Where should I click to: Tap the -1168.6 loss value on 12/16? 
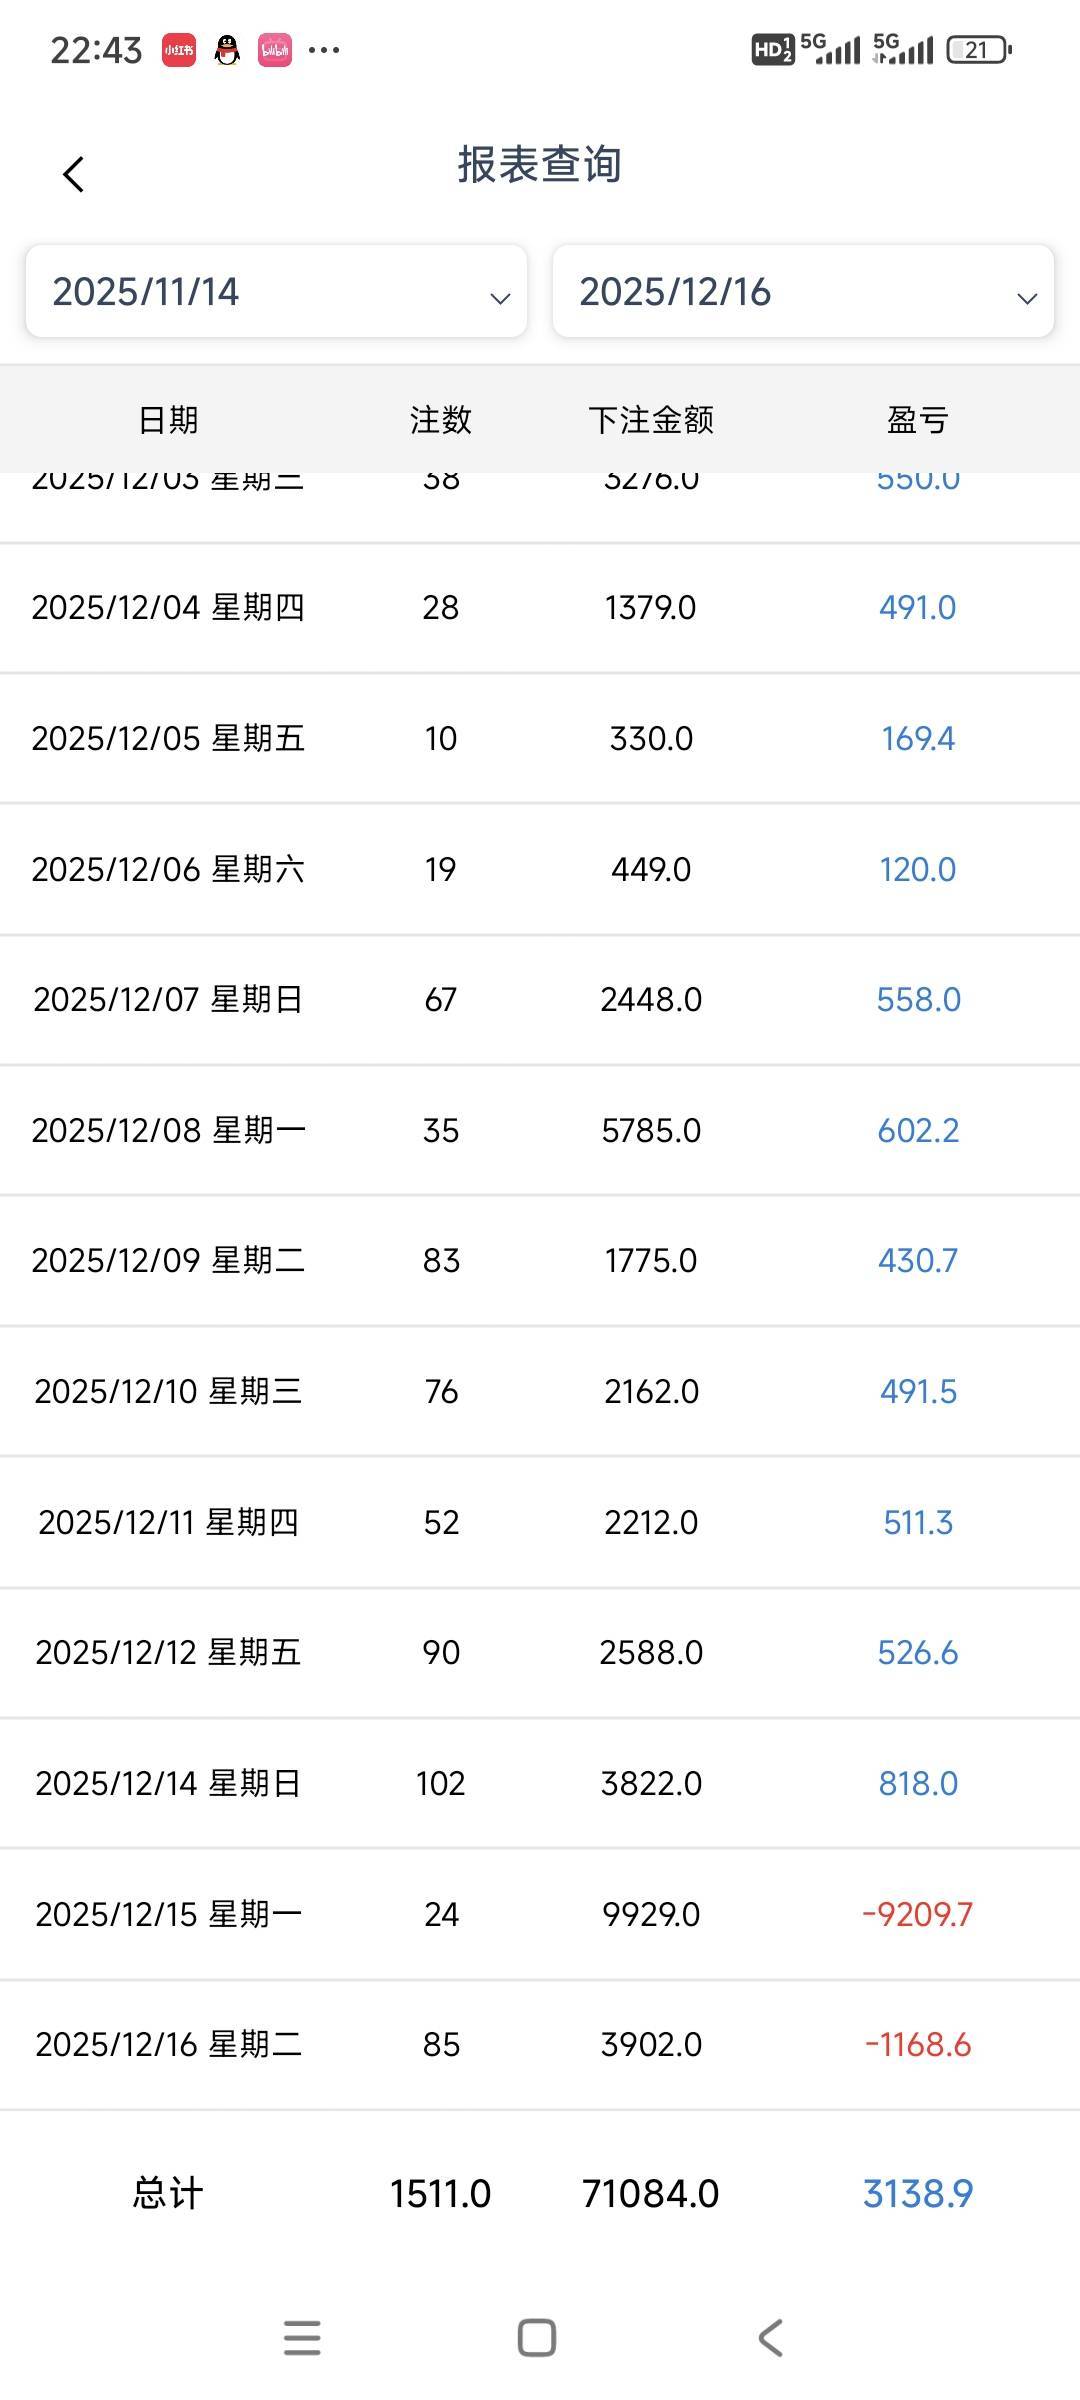(x=917, y=2044)
